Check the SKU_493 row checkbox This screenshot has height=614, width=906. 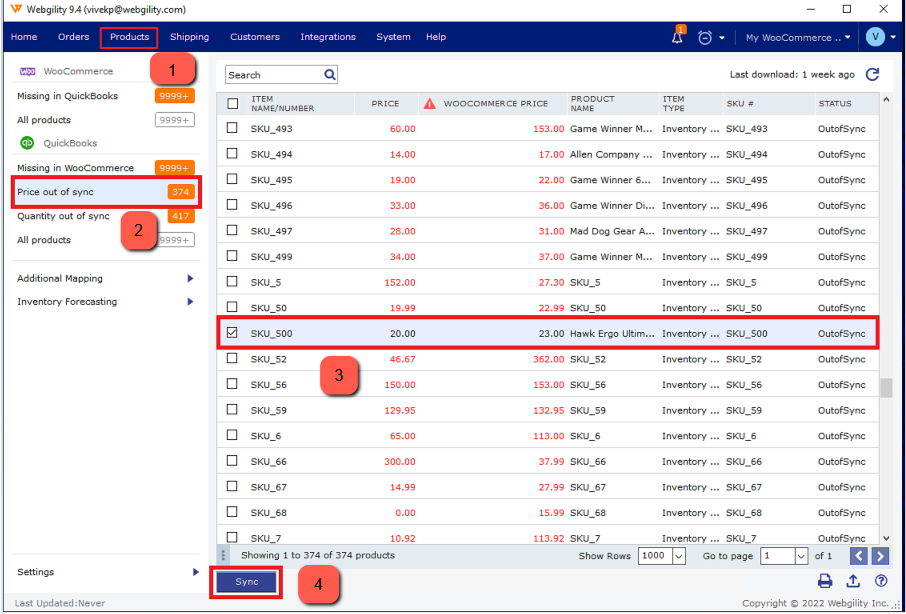[x=233, y=128]
